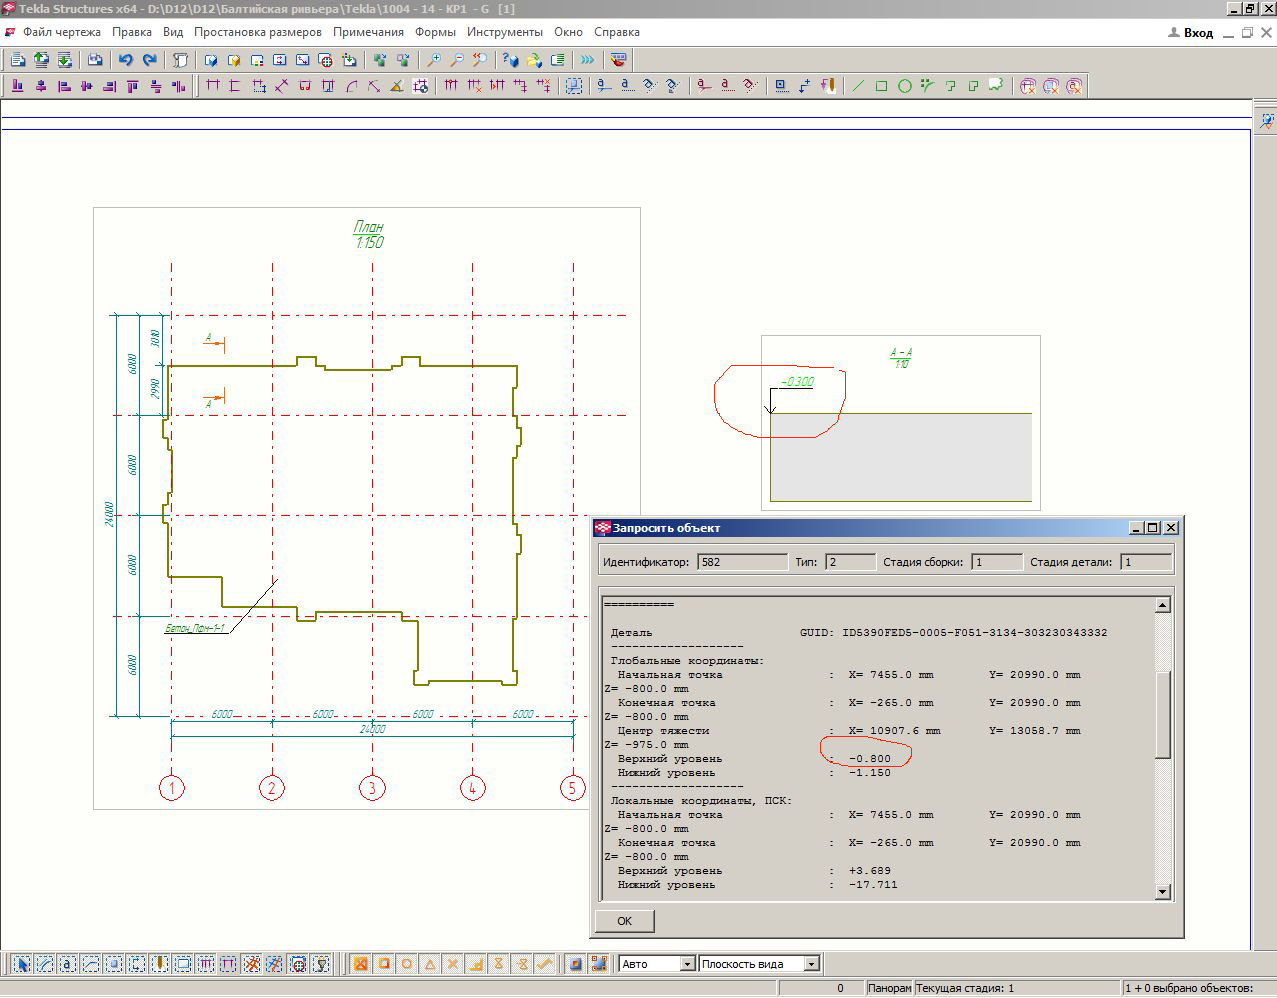Click the Undo arrow icon
1277x998 pixels.
click(x=126, y=60)
